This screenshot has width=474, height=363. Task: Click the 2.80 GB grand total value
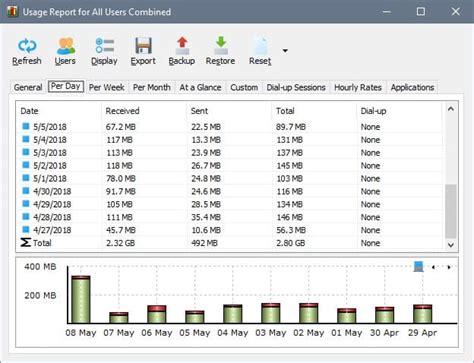[290, 243]
